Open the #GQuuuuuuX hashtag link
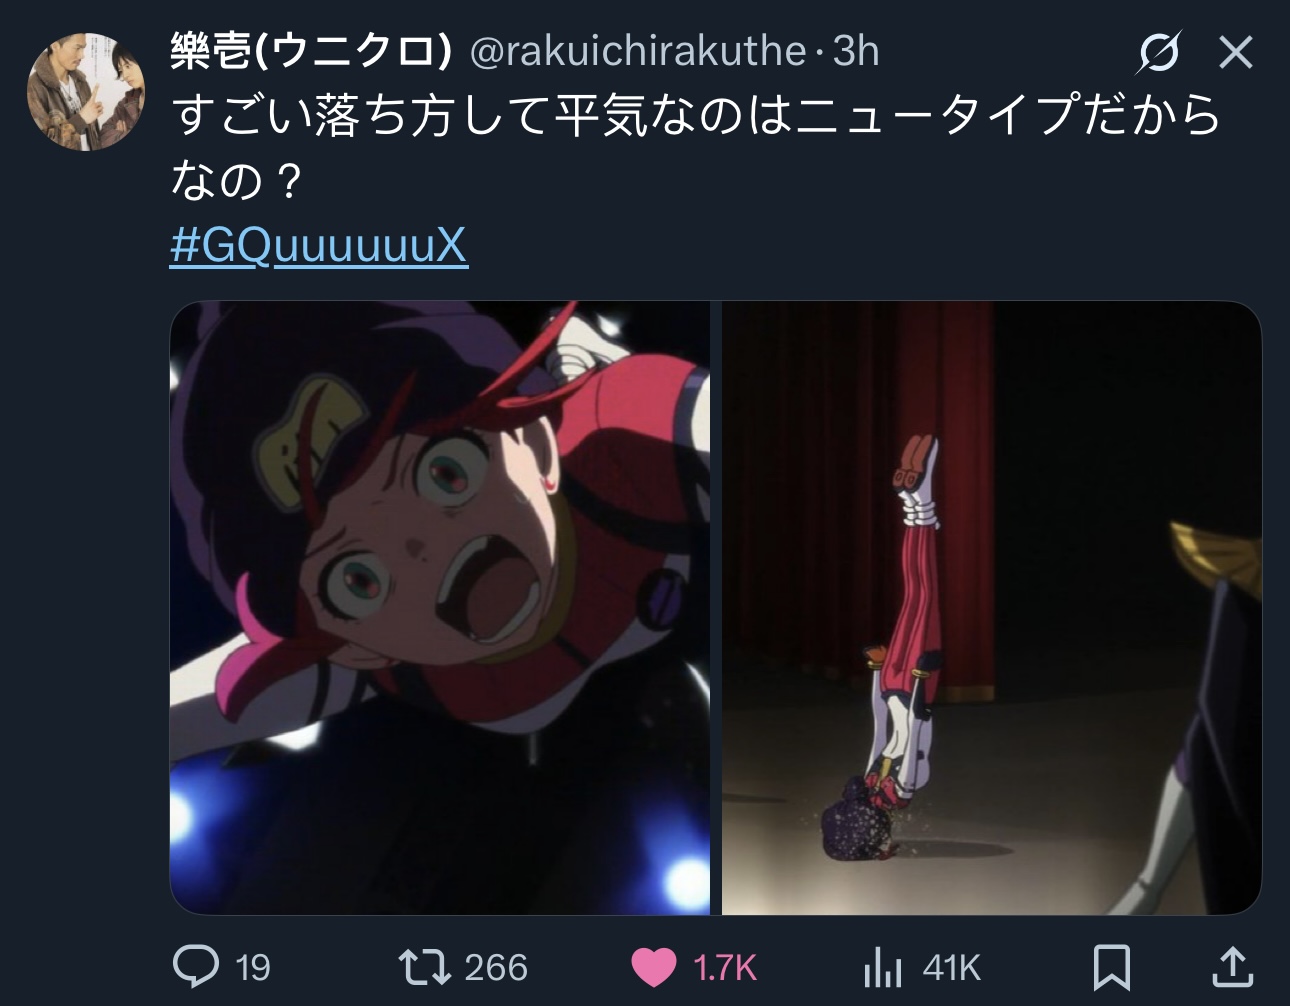The image size is (1290, 1006). 319,244
